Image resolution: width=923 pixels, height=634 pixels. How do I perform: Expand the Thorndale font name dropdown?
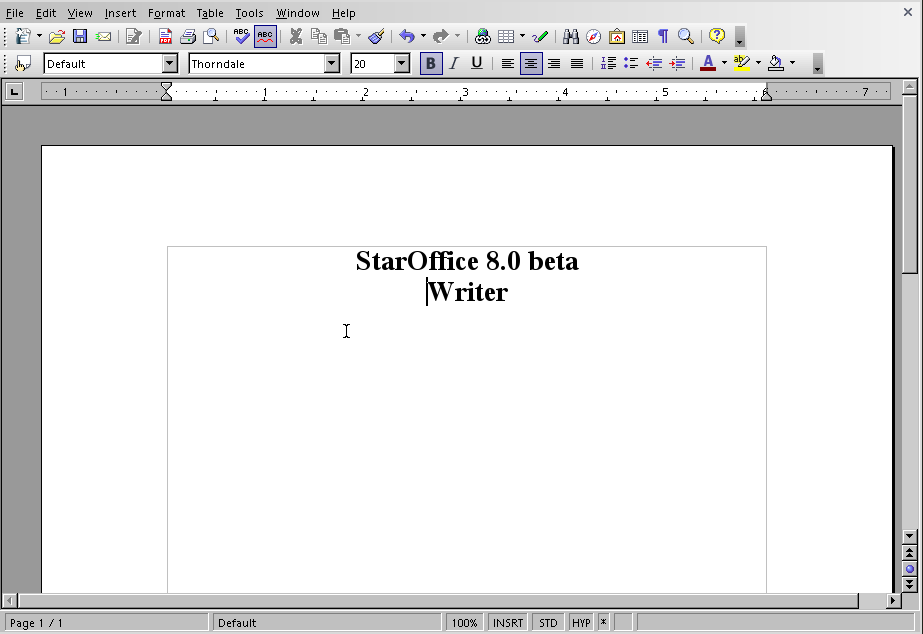pos(332,64)
